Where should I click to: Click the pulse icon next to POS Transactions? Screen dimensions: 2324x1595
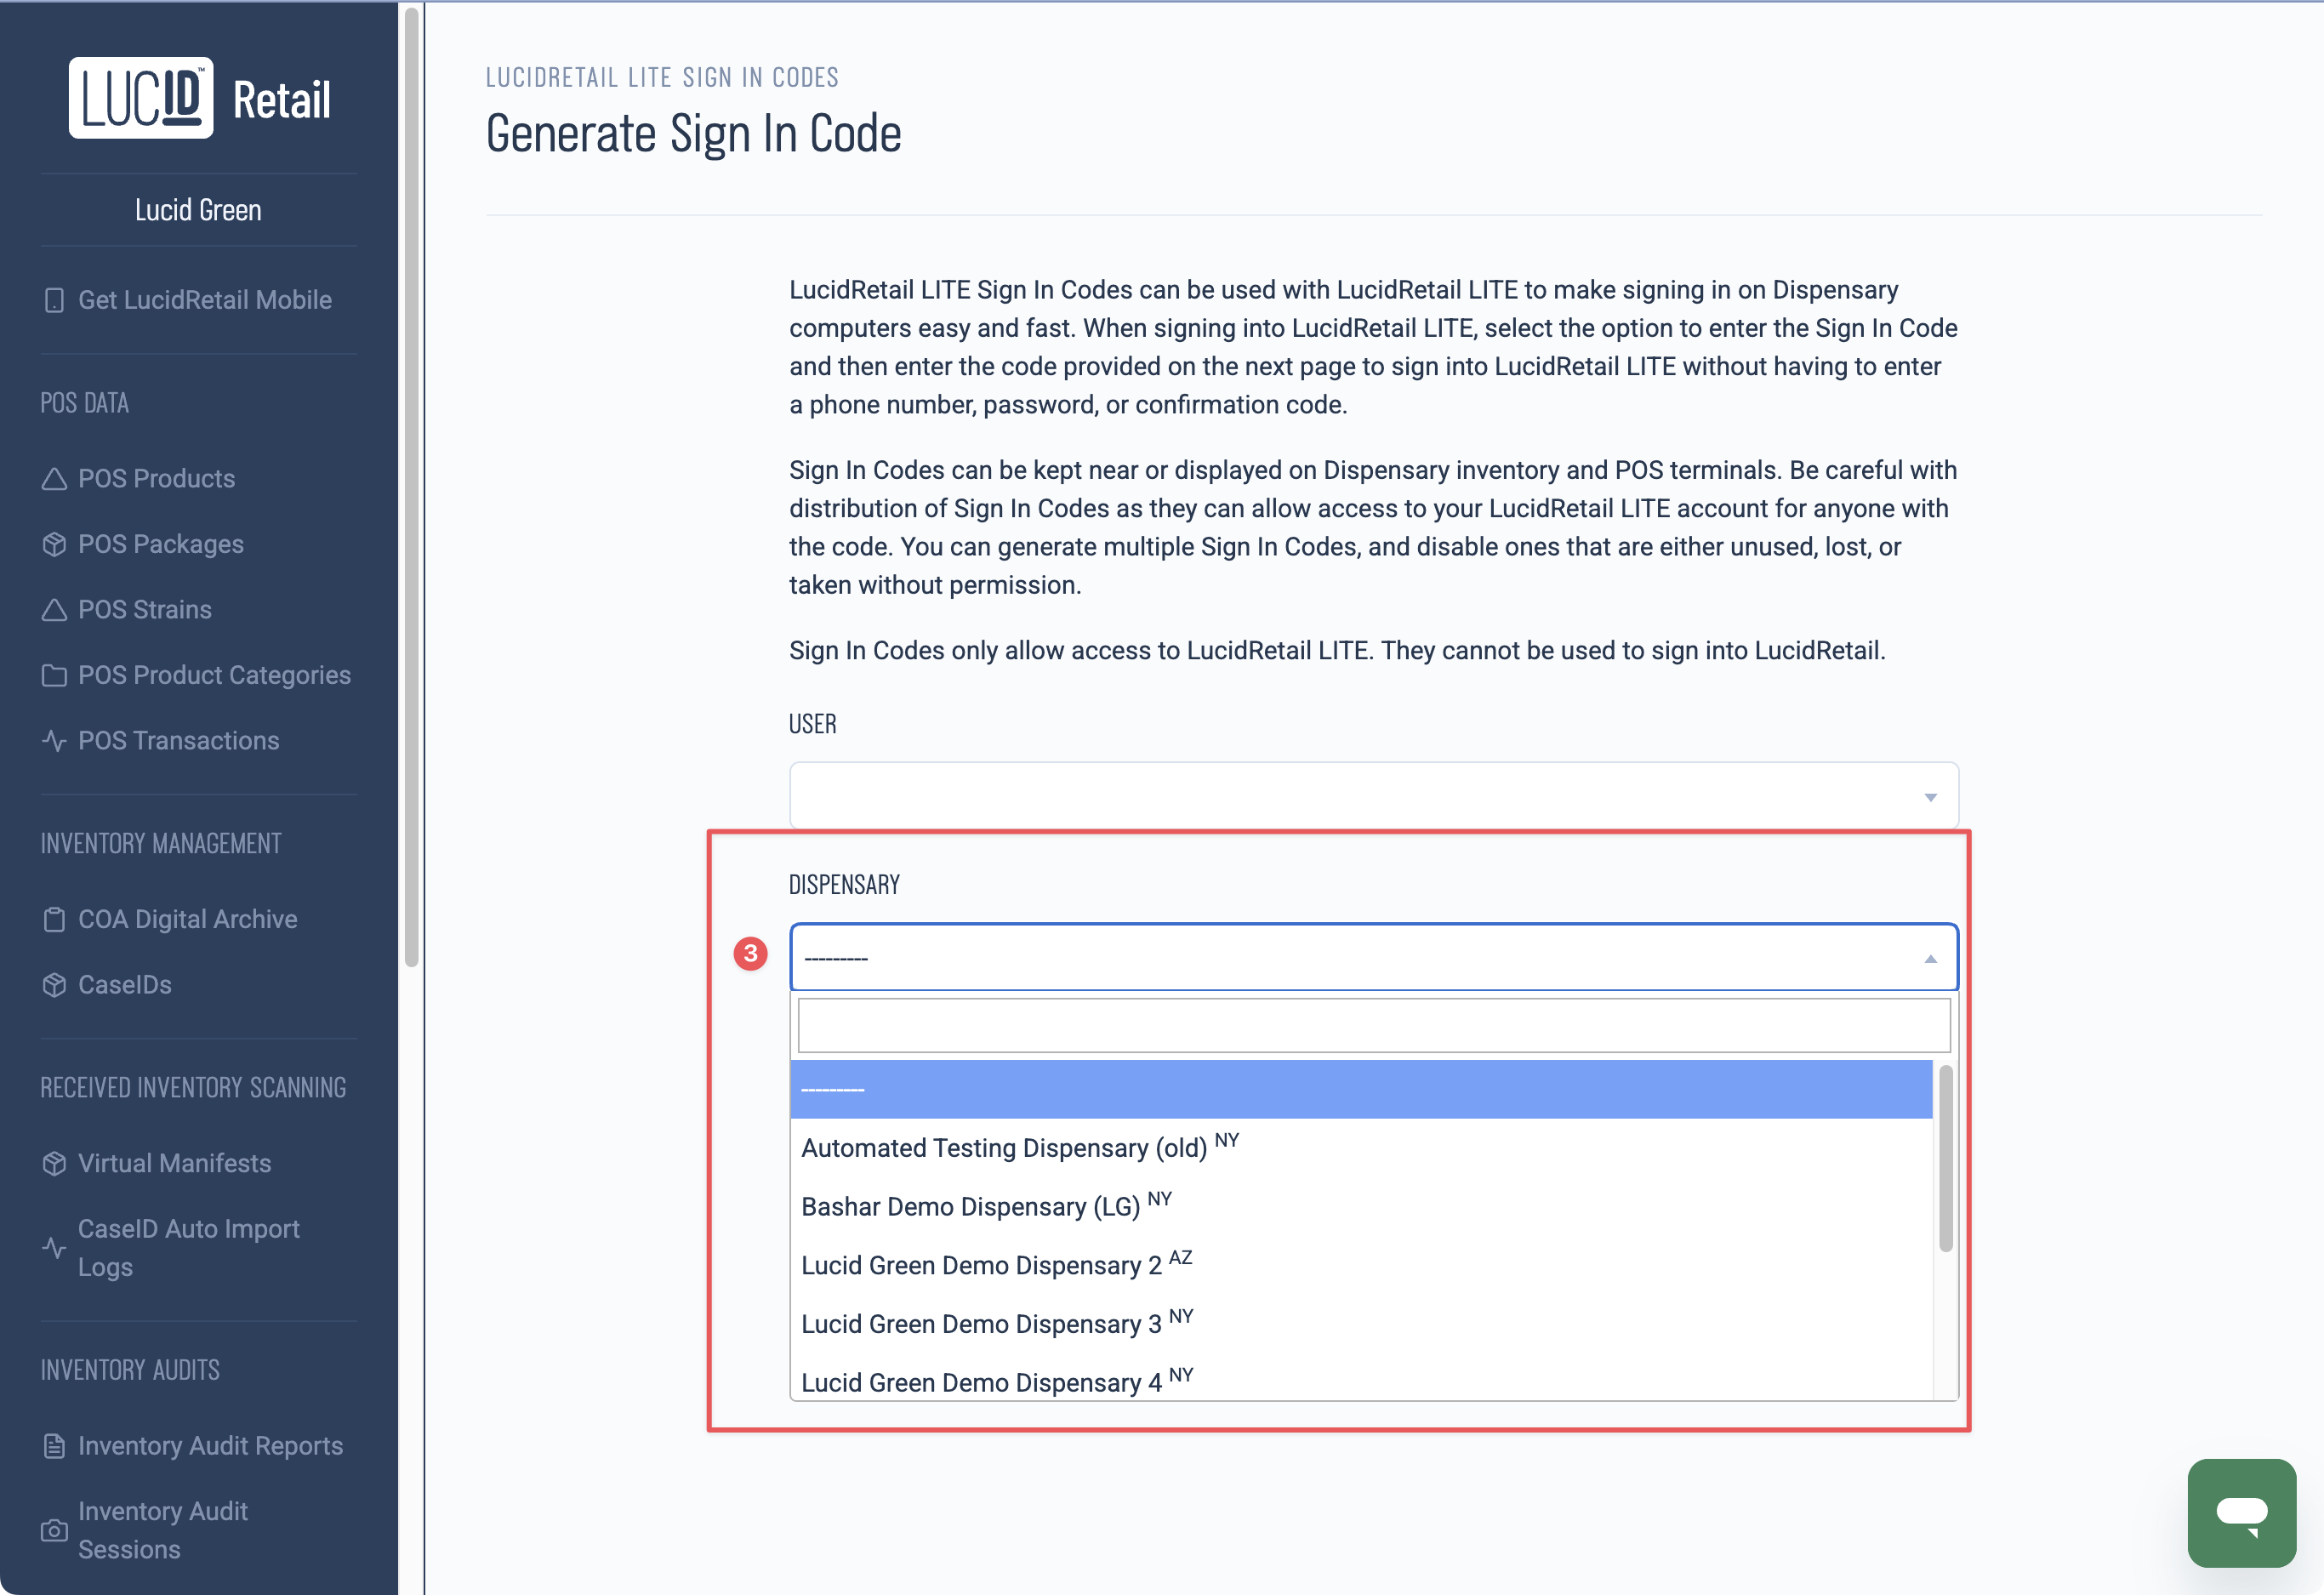[54, 741]
